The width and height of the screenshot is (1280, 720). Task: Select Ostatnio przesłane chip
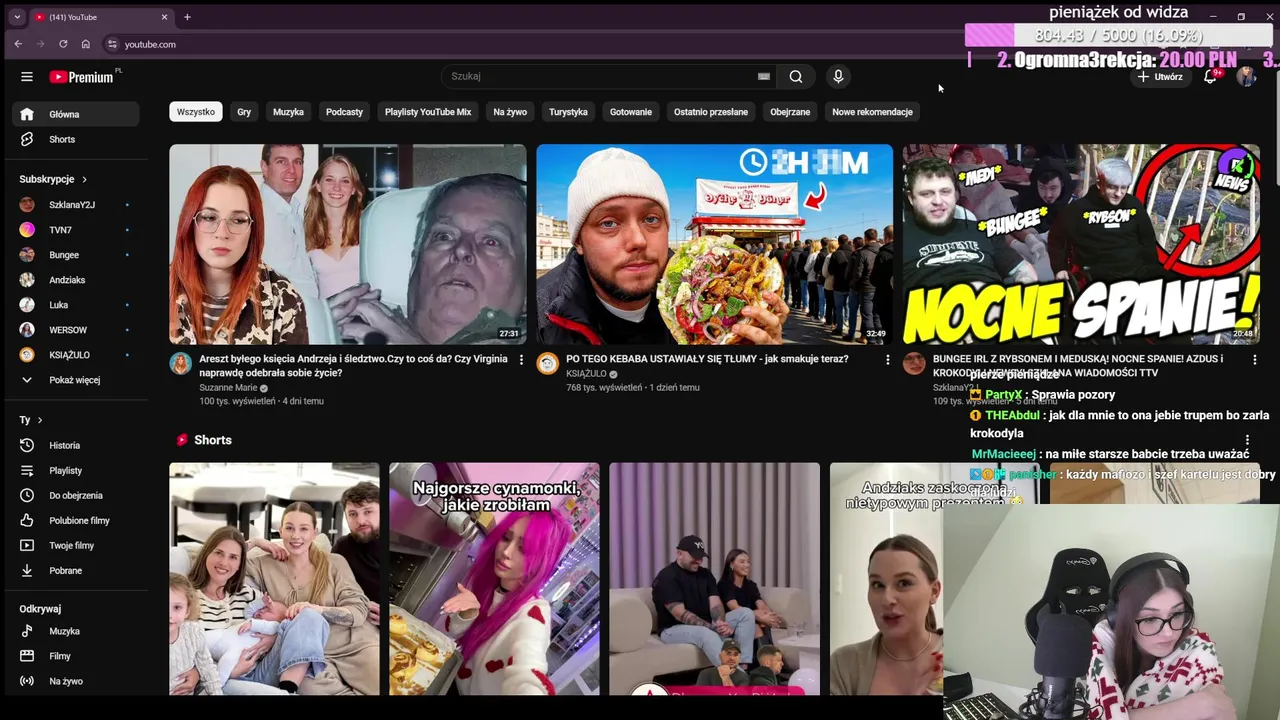(x=711, y=112)
